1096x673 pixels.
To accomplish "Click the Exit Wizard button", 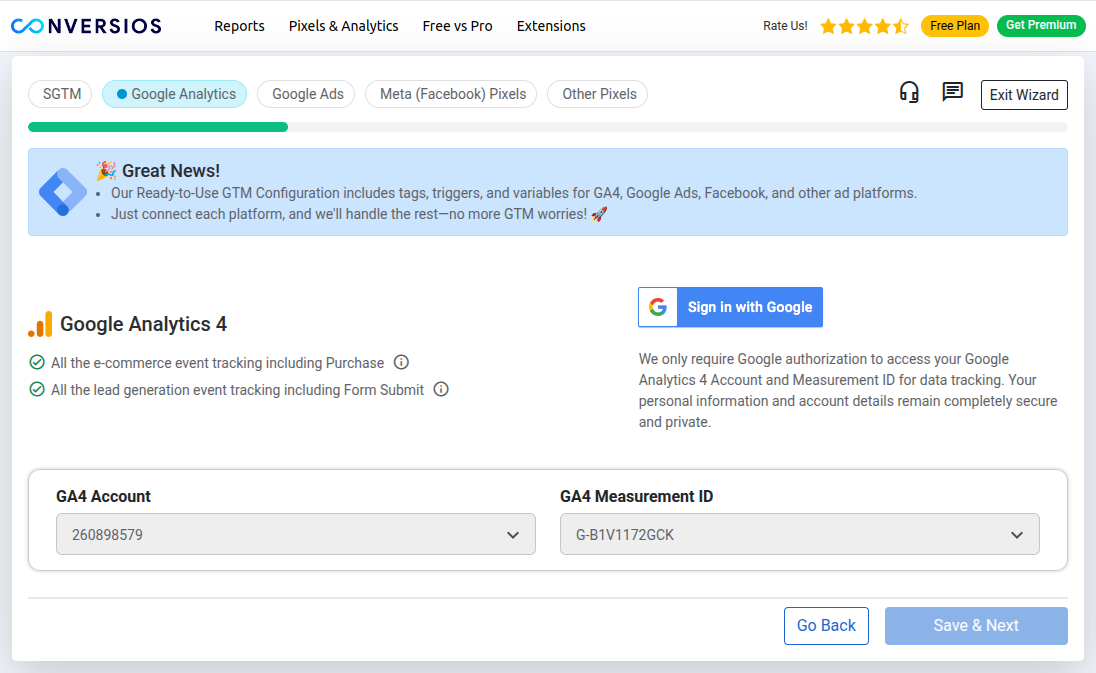I will (x=1024, y=95).
